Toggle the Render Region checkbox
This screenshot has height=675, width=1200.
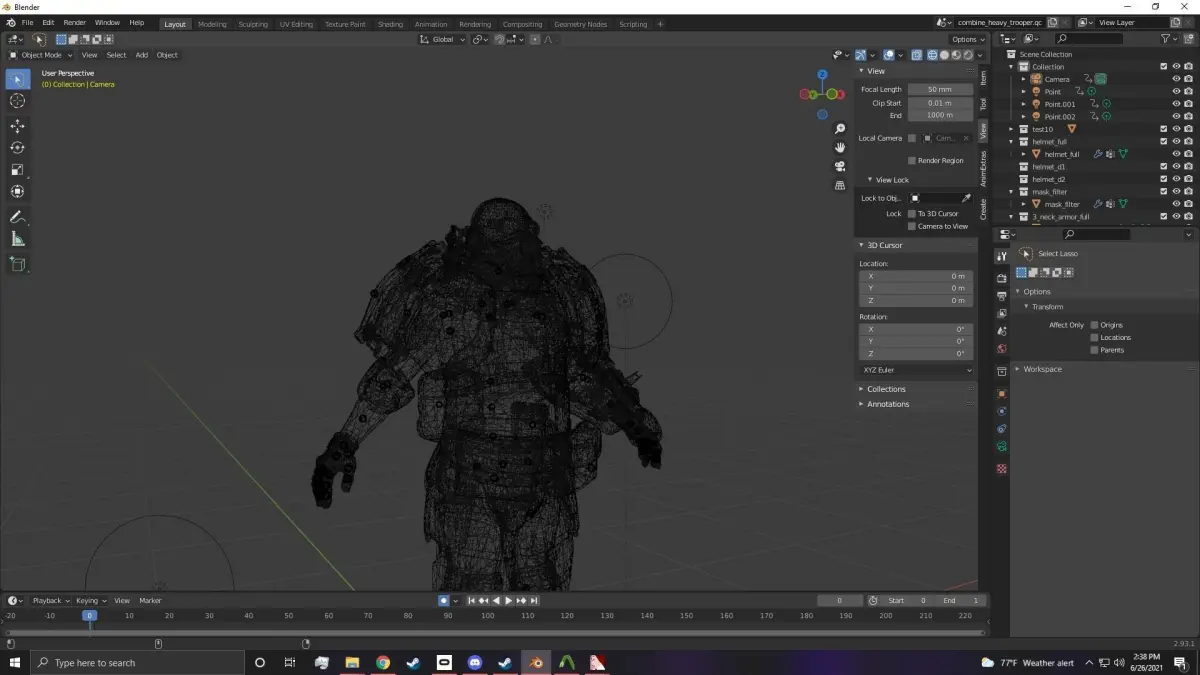[912, 160]
